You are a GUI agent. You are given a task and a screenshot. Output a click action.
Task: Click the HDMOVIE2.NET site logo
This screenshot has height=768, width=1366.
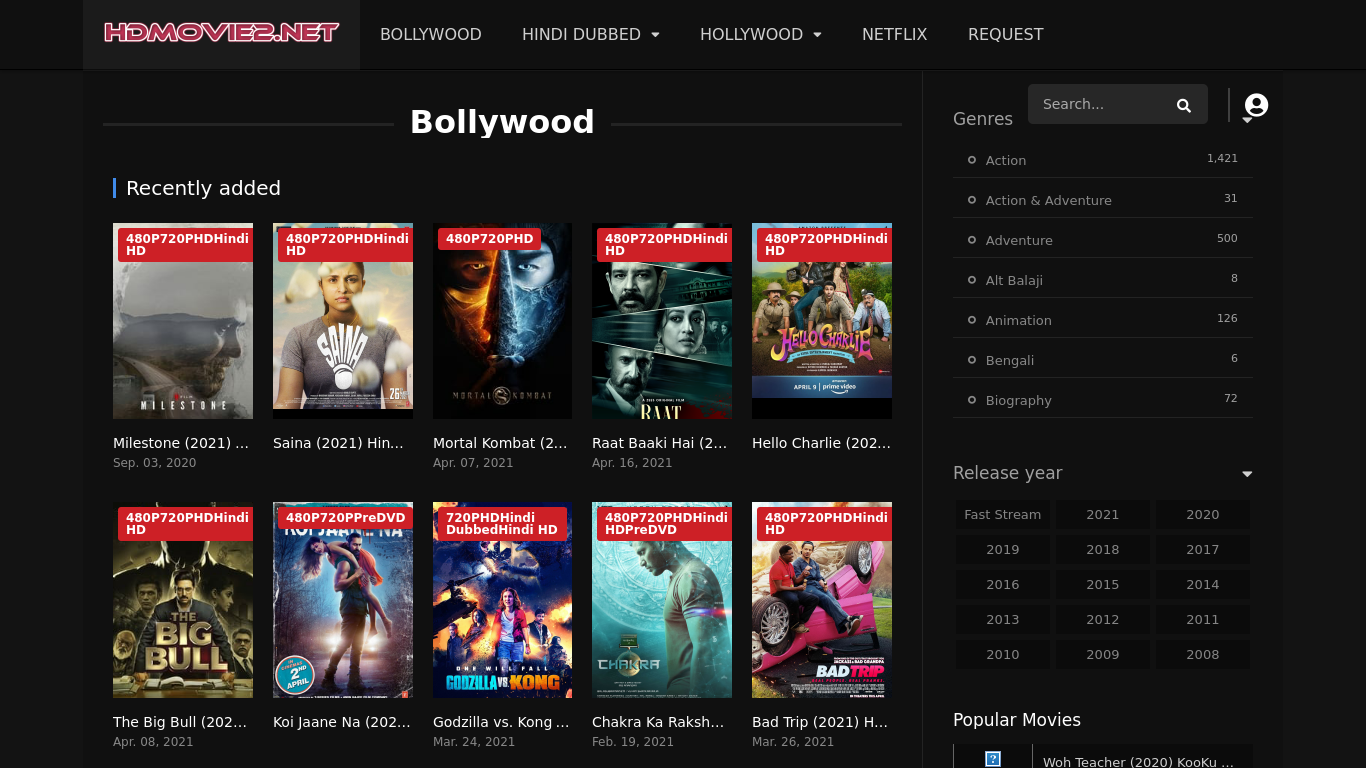coord(220,33)
